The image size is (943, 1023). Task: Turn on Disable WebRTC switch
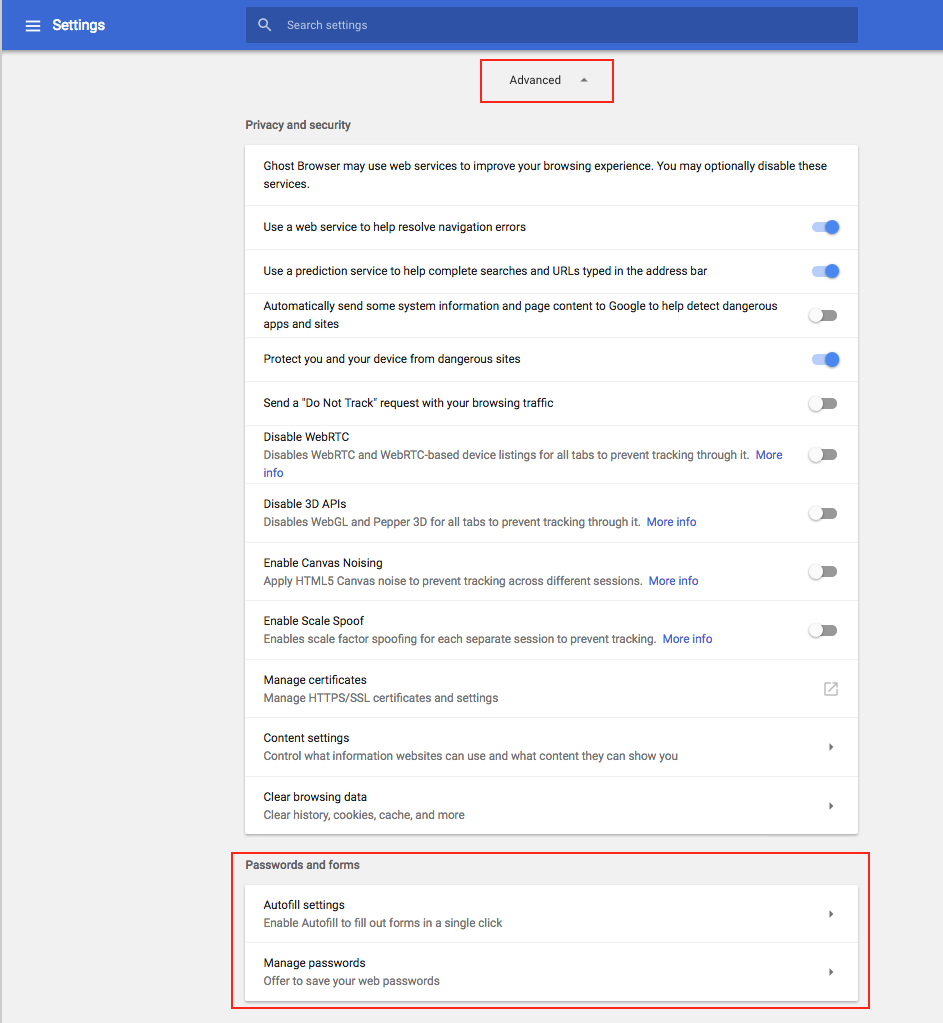point(823,454)
